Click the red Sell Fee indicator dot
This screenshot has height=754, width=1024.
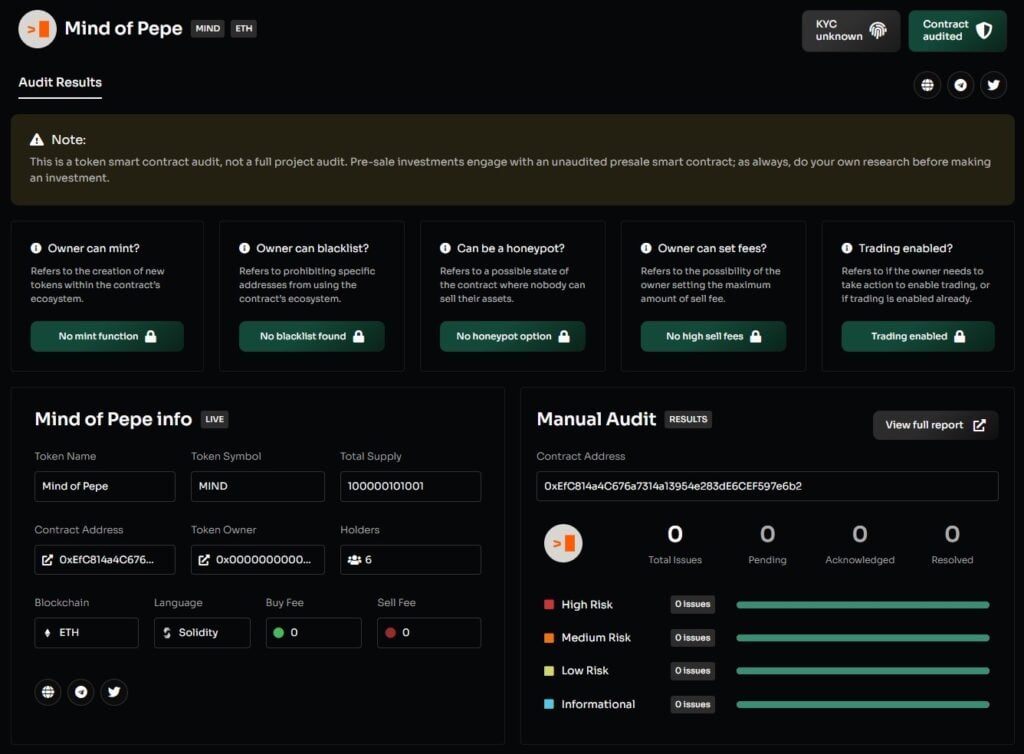click(391, 633)
